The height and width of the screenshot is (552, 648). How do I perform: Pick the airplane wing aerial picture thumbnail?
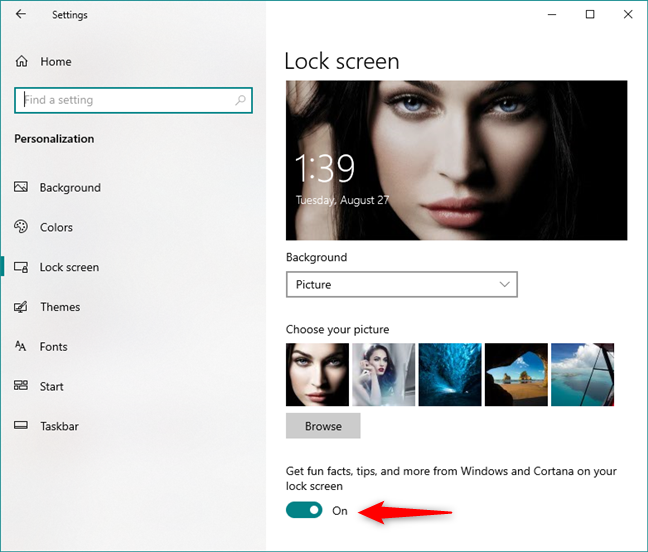tap(582, 375)
